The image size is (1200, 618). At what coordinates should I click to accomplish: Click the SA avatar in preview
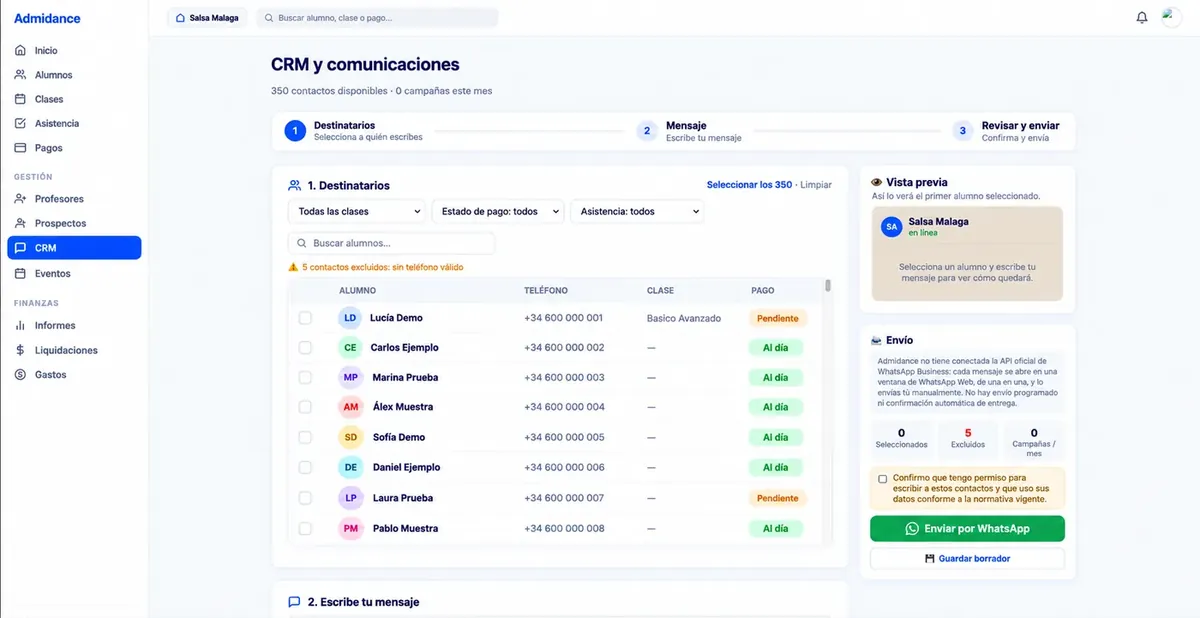(891, 227)
